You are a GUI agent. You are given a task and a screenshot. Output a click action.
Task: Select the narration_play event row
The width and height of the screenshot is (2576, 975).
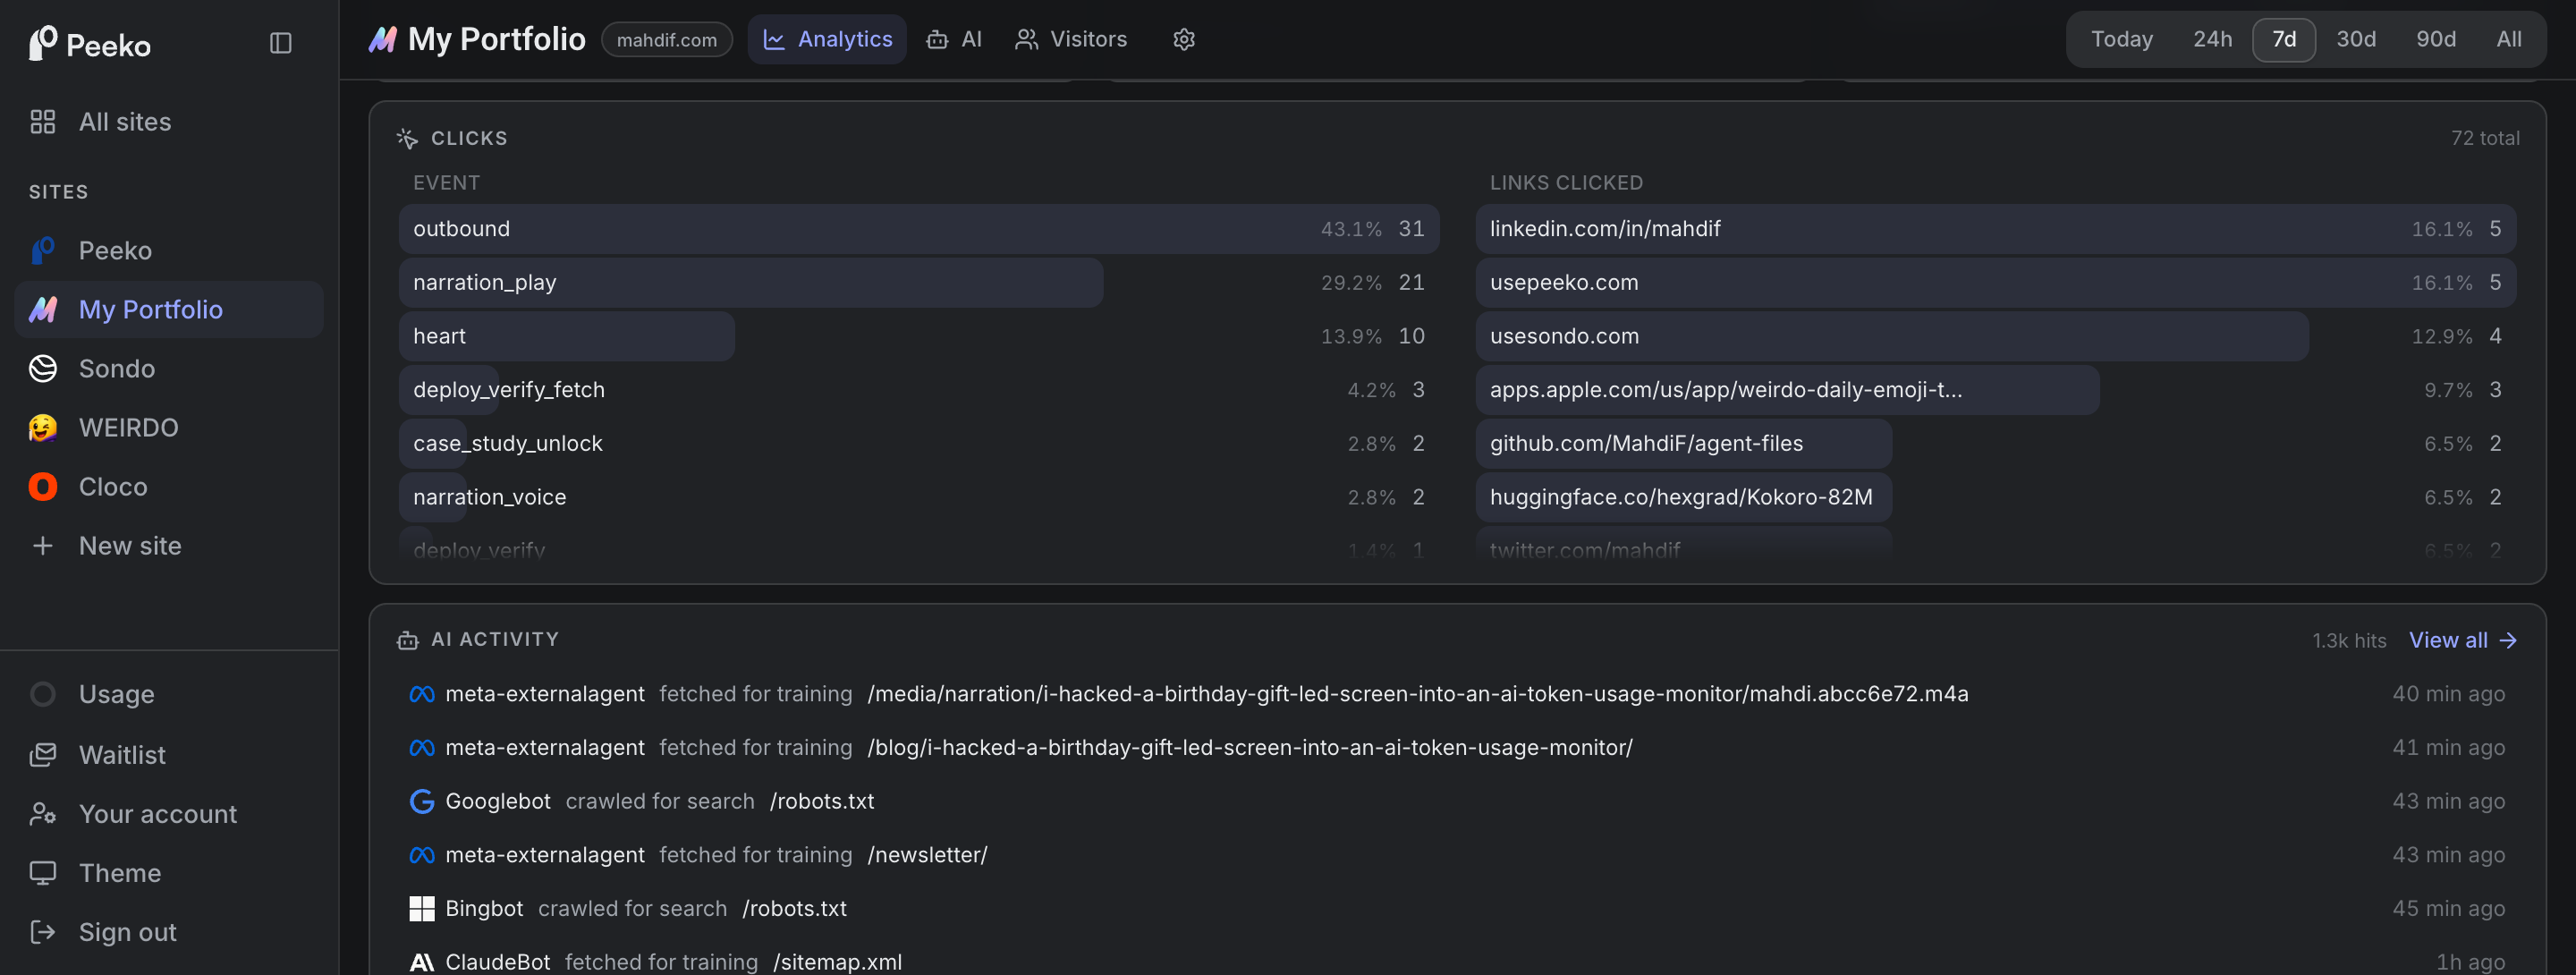(x=918, y=282)
